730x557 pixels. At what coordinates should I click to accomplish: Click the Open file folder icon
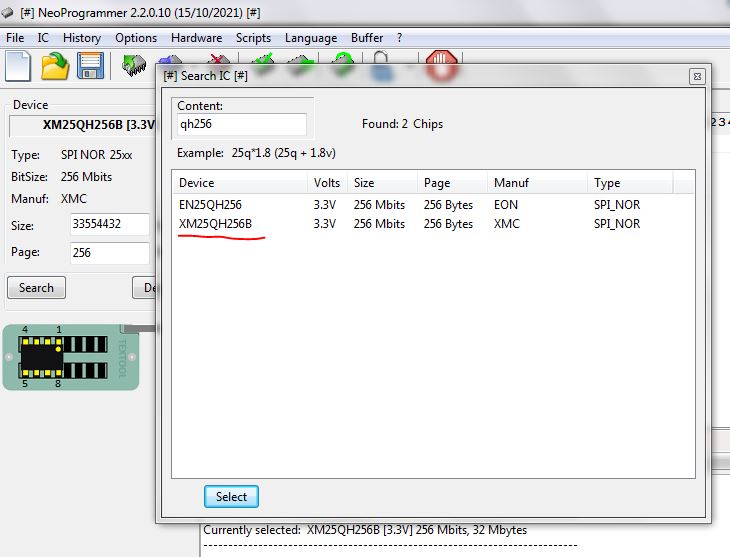pyautogui.click(x=55, y=66)
